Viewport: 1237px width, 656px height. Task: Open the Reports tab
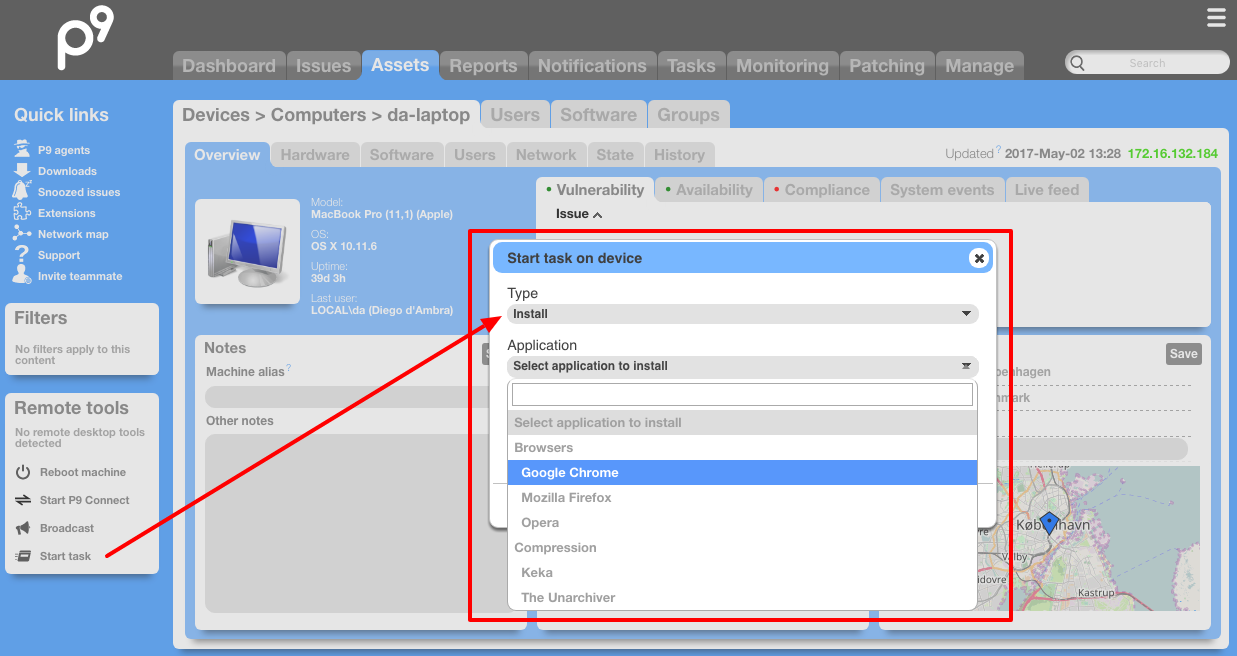point(483,66)
